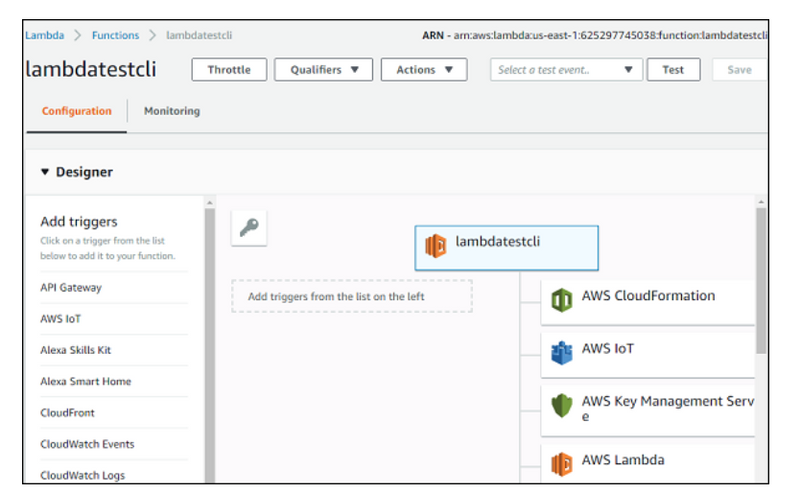
Task: Add Alexa Skills Kit trigger
Action: click(76, 350)
